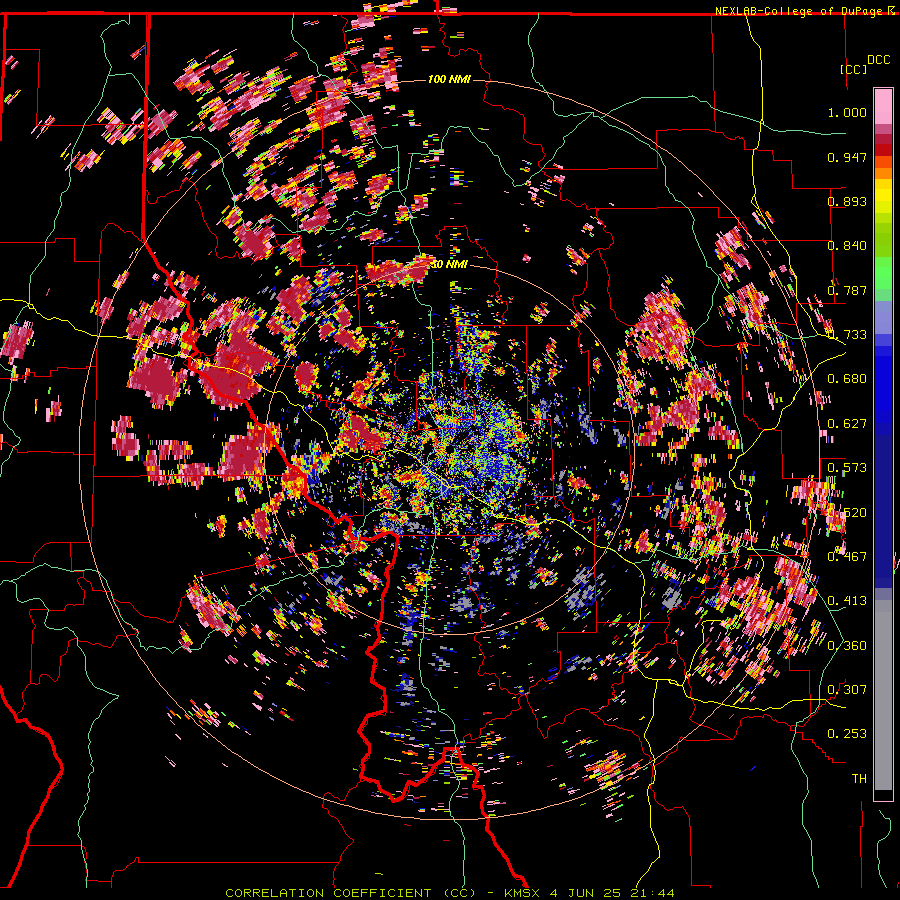Select the 0.787 legend value

847,290
